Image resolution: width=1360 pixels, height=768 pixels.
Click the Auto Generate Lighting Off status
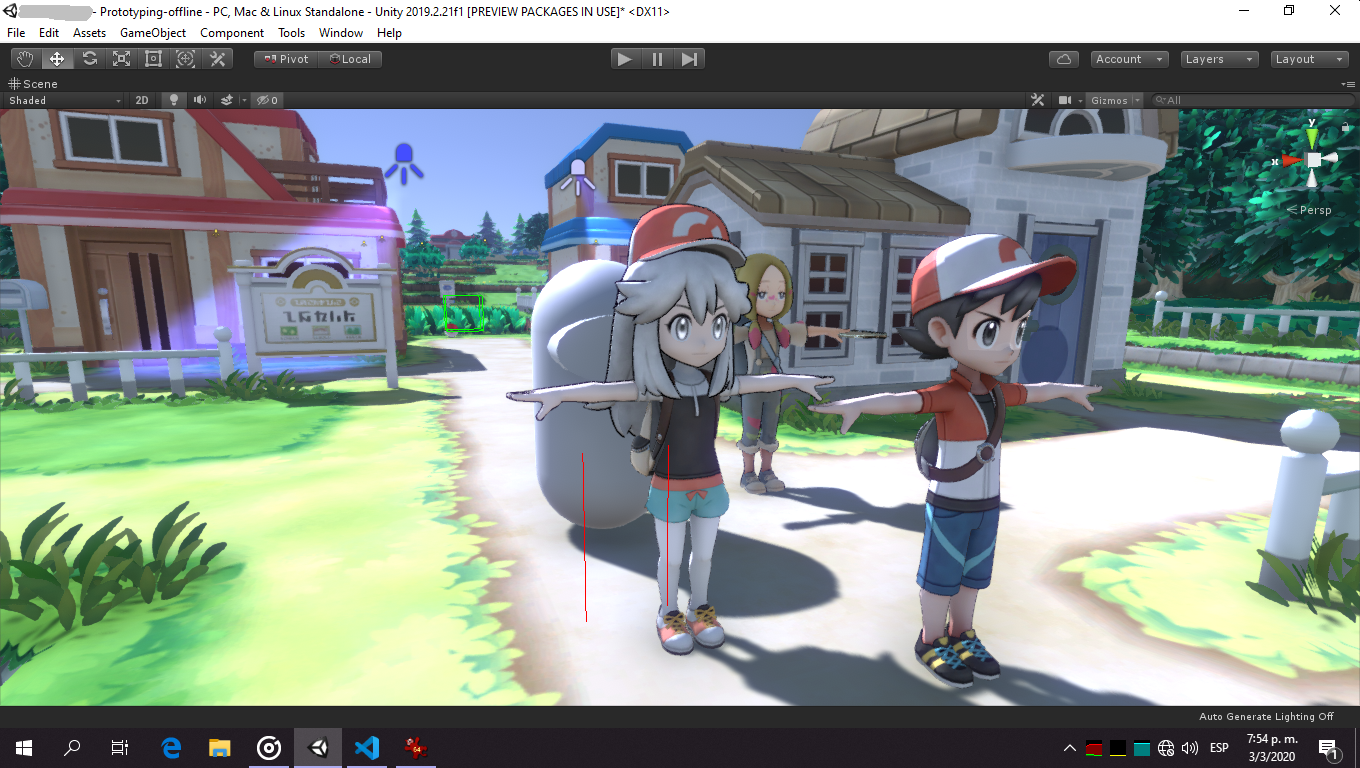(1267, 717)
